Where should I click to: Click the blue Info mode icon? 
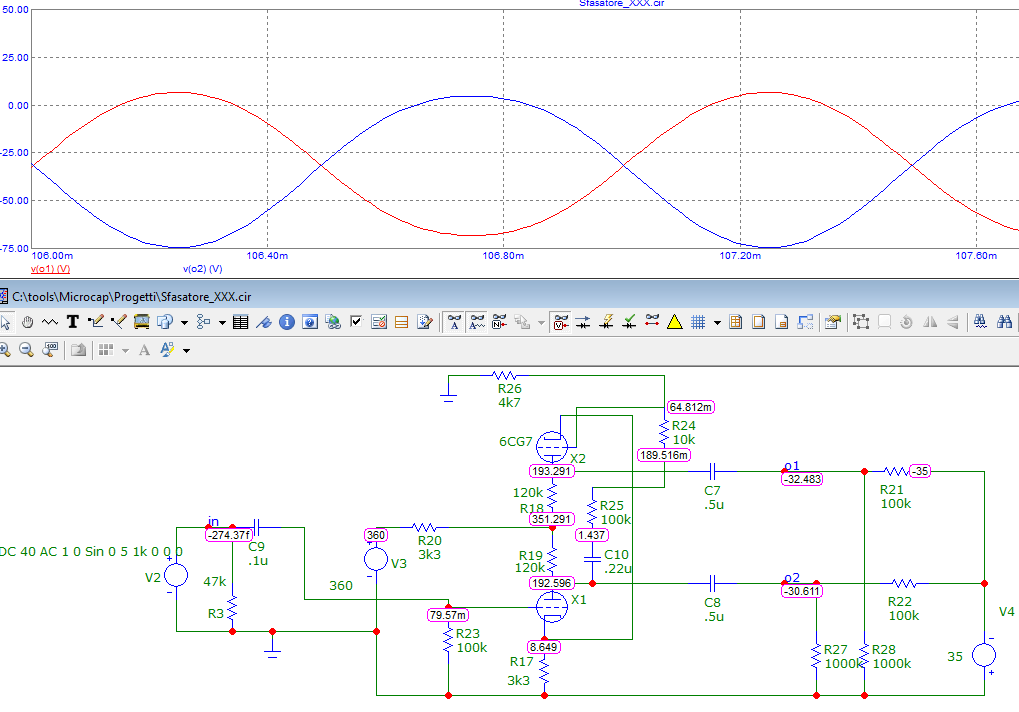pyautogui.click(x=287, y=322)
